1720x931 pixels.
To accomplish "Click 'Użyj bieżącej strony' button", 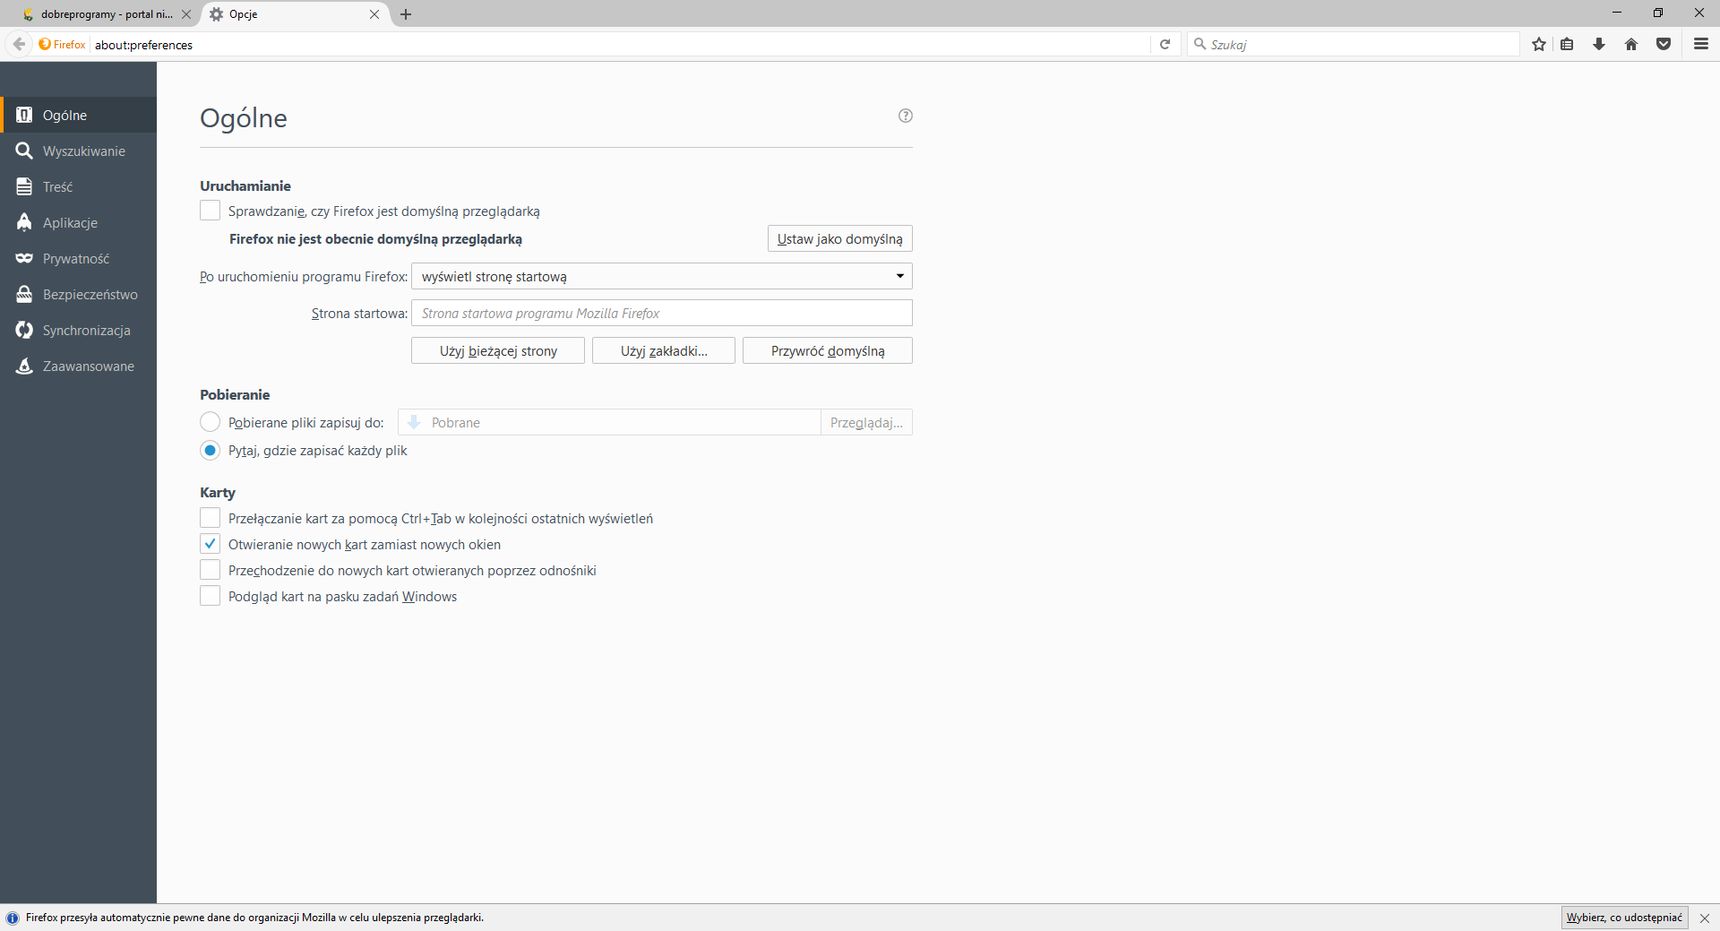I will coord(498,351).
